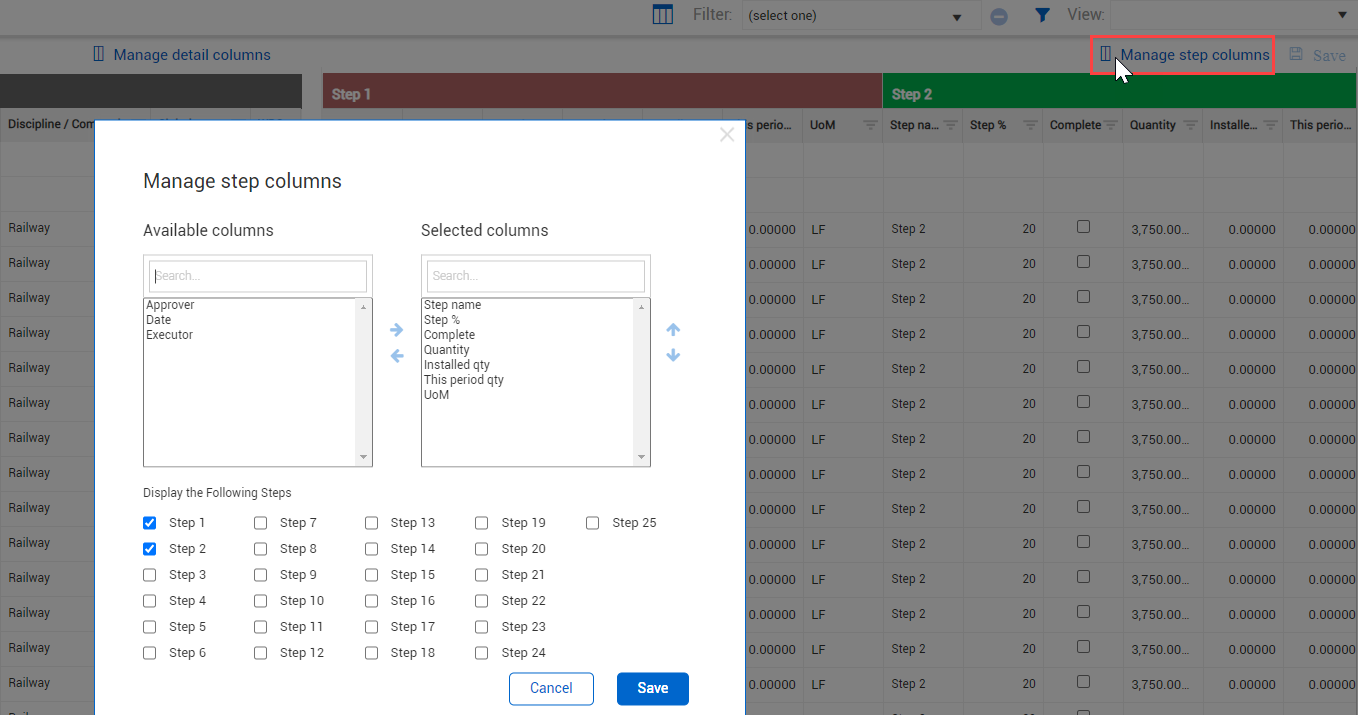The image size is (1358, 715).
Task: Enable the Step 13 checkbox
Action: click(372, 523)
